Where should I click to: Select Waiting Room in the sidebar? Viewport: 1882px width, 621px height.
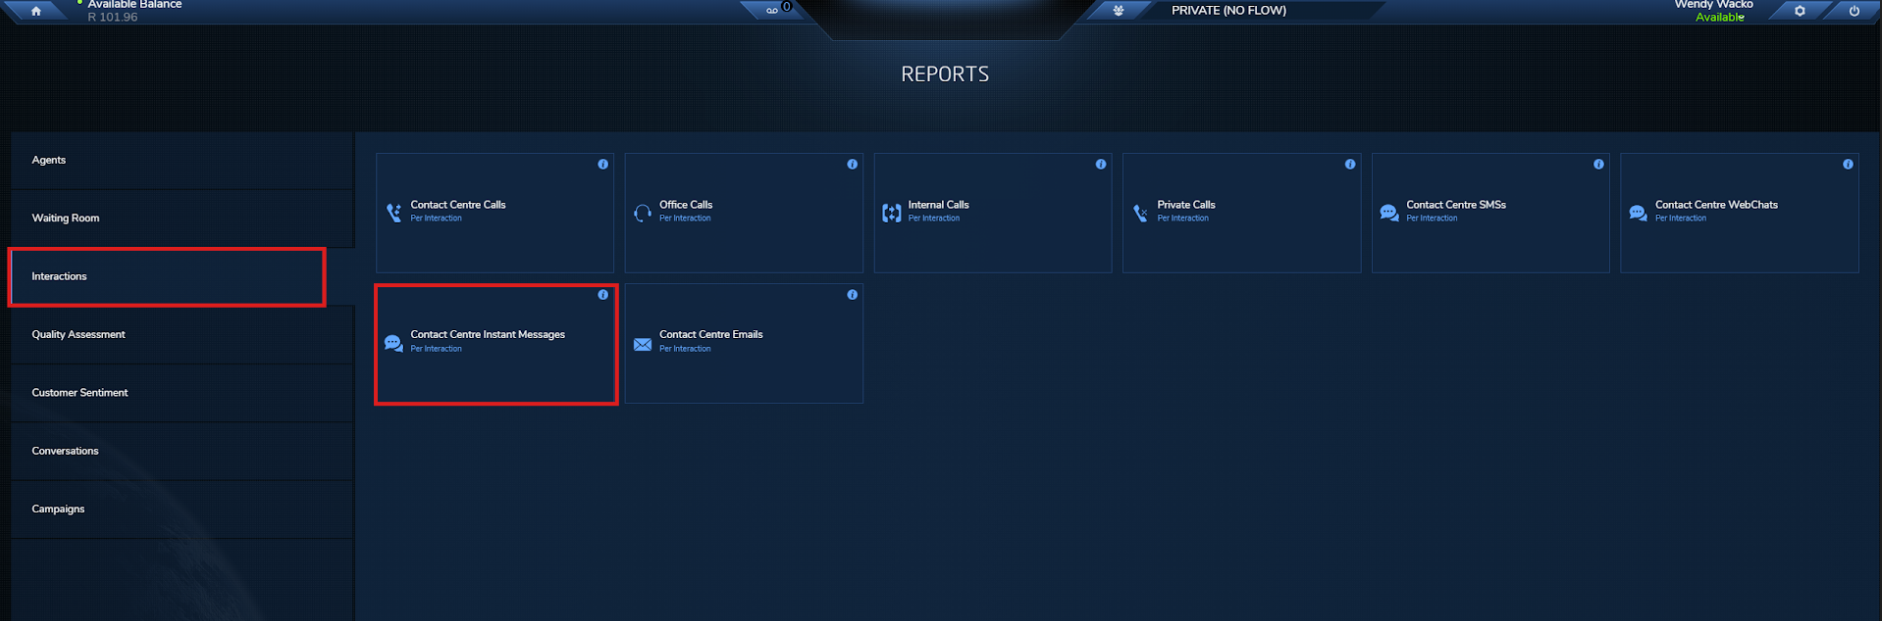(182, 218)
